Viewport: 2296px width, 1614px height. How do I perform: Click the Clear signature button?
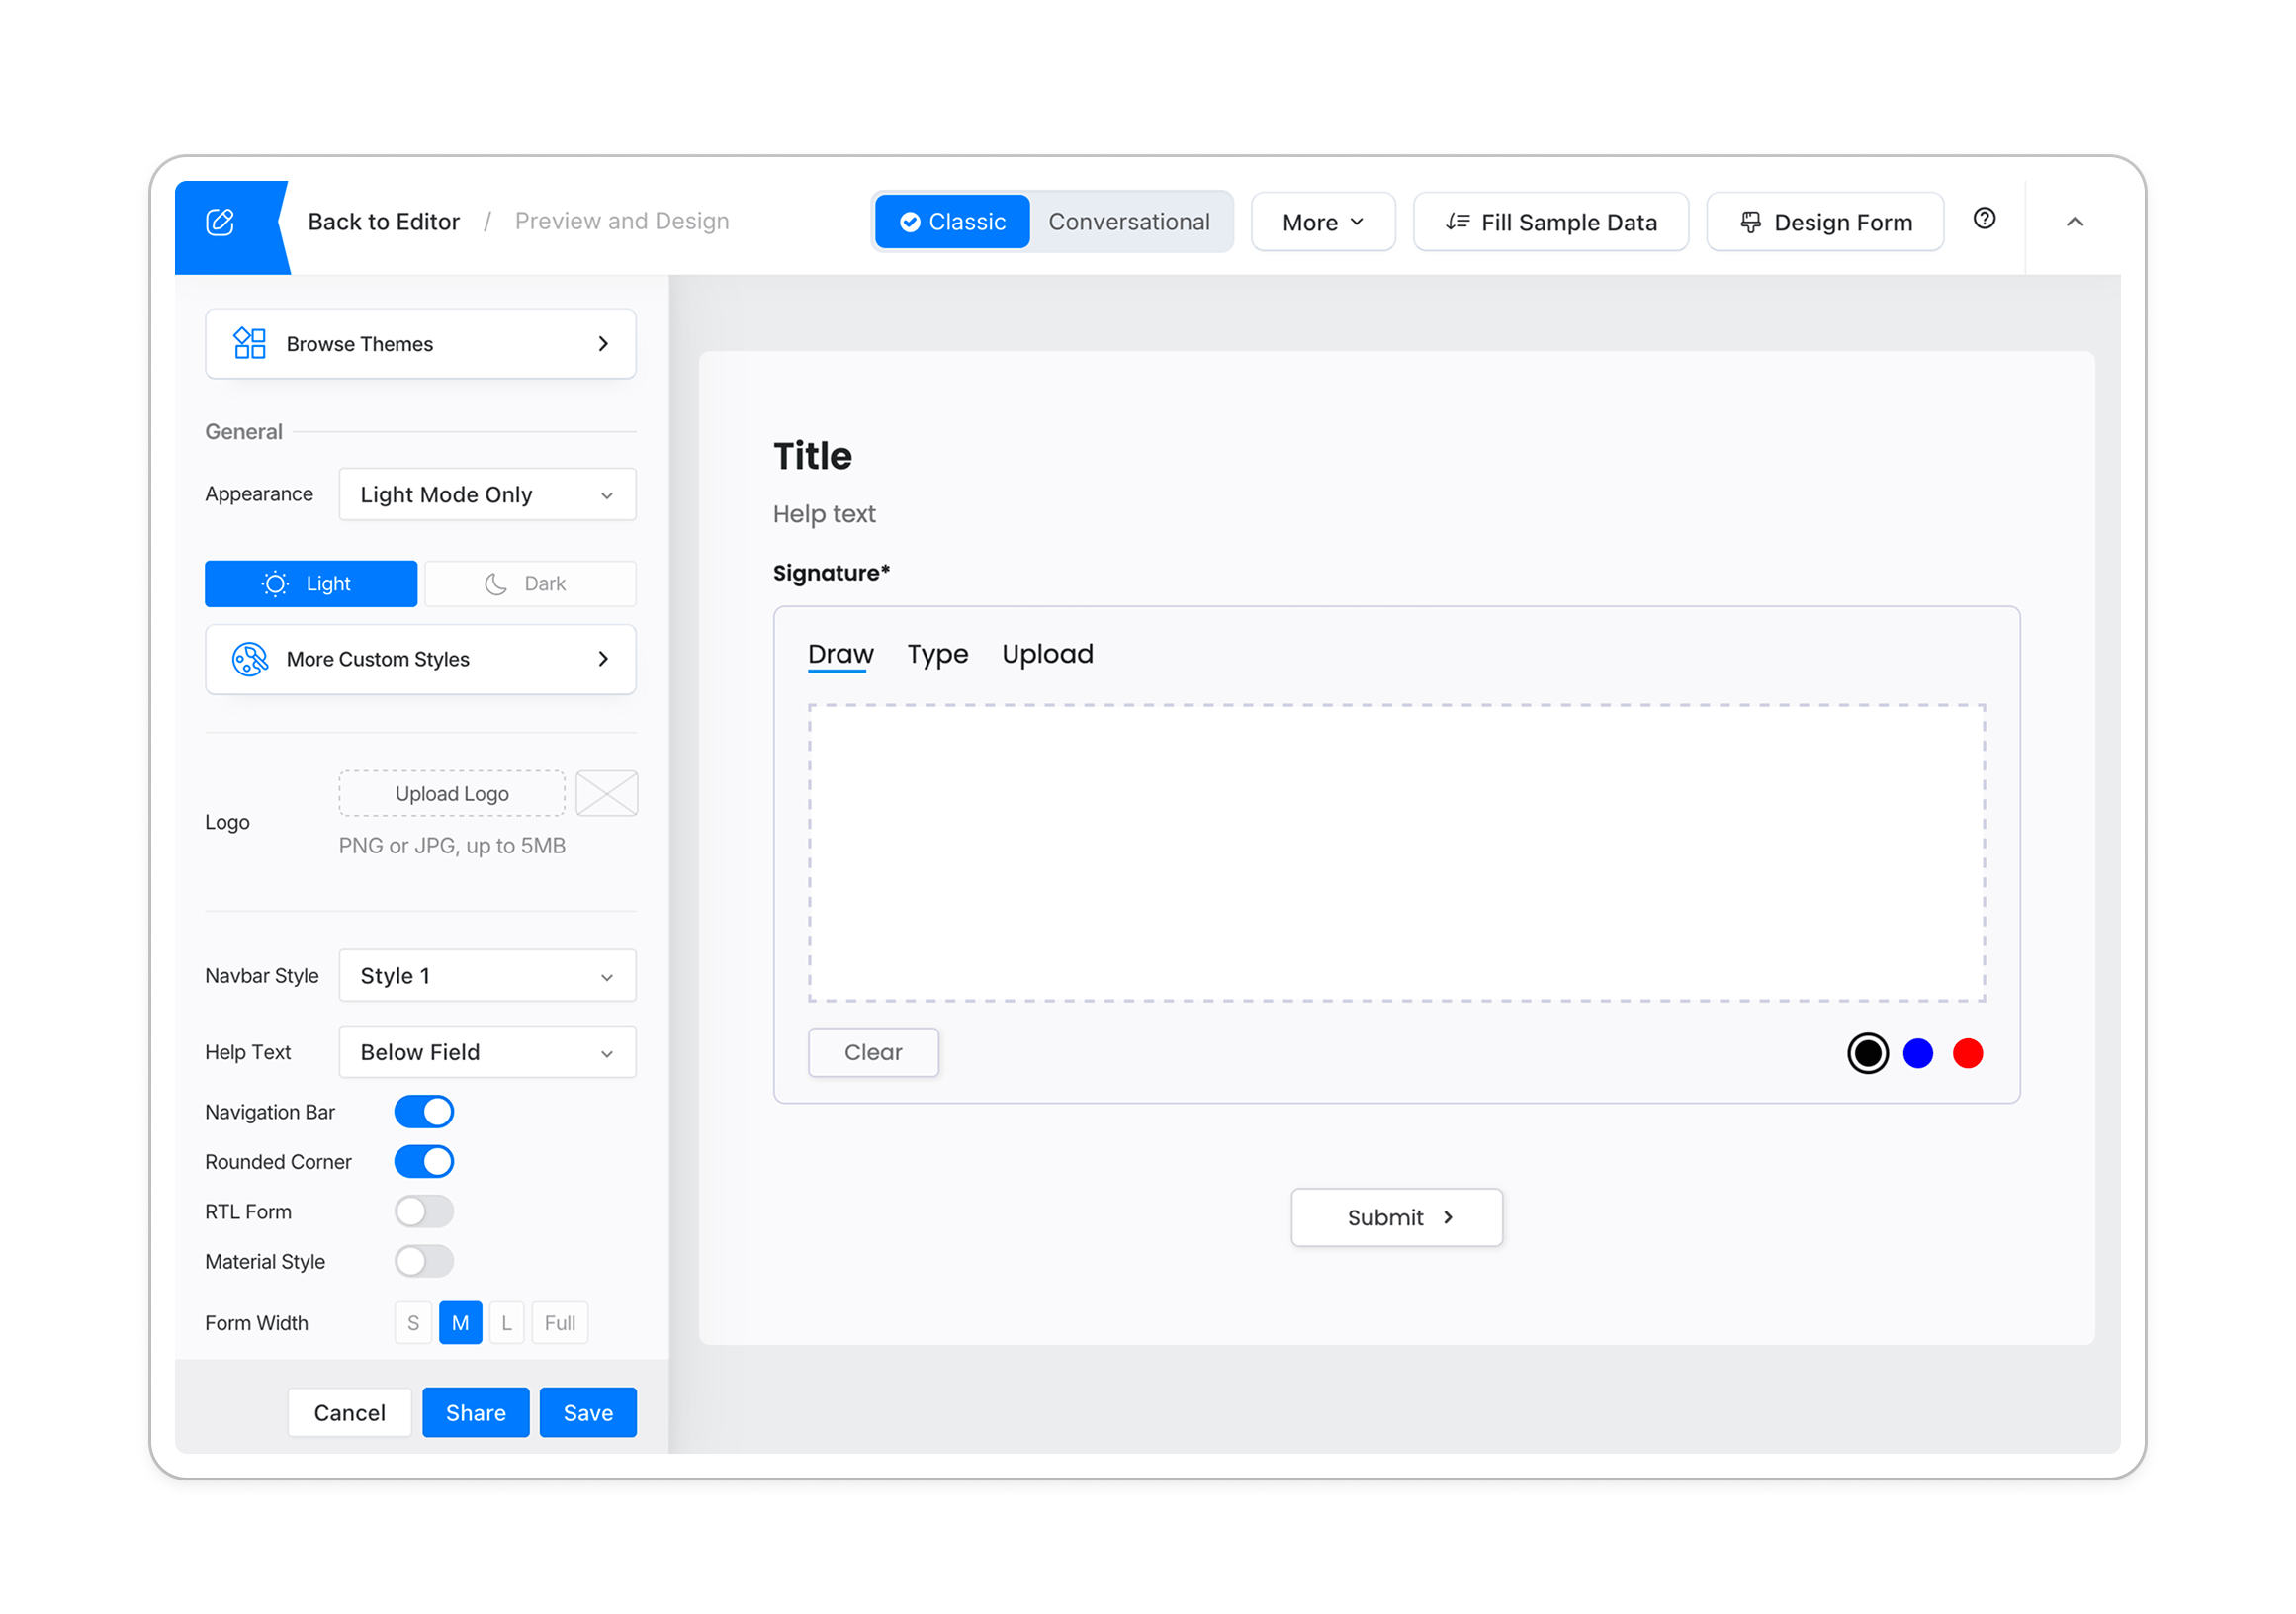872,1052
